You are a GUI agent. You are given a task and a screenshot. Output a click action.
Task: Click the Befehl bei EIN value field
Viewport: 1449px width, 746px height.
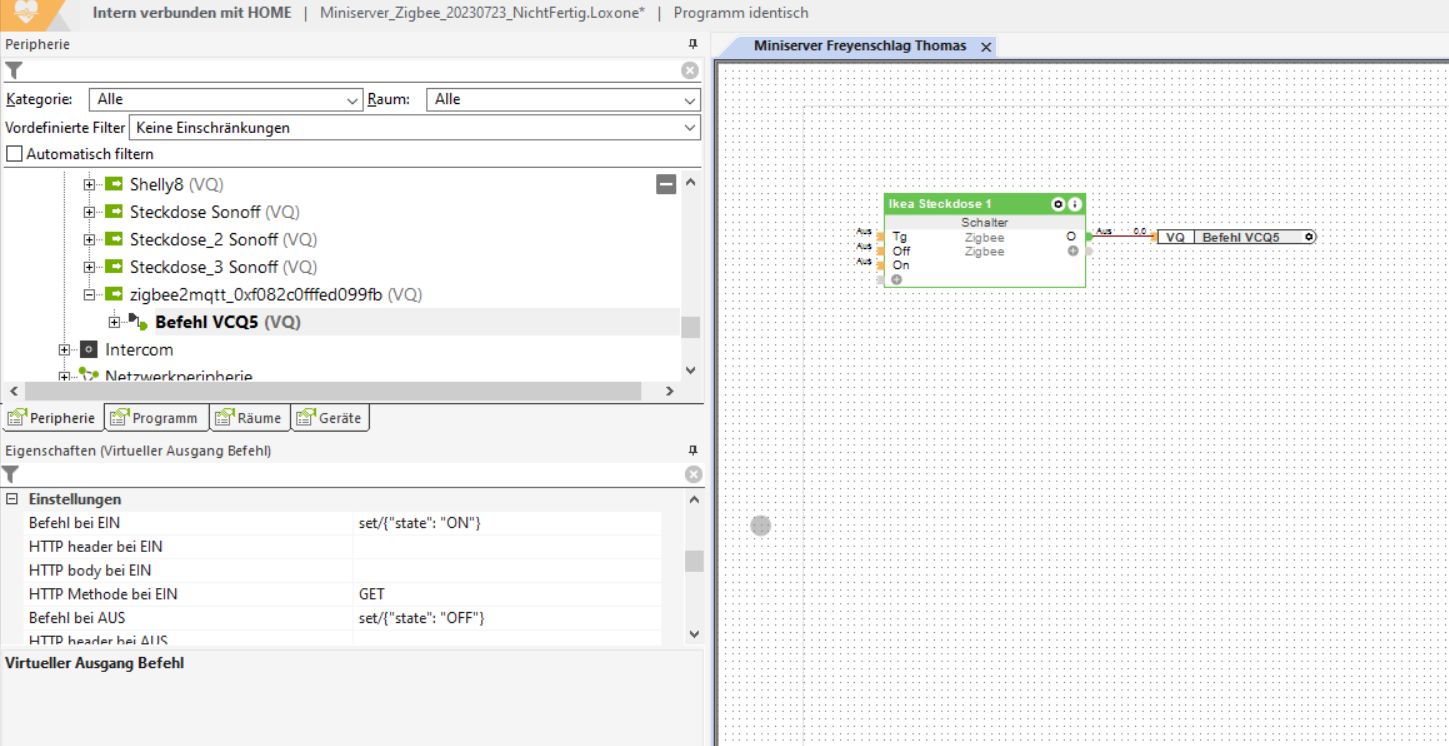[506, 523]
